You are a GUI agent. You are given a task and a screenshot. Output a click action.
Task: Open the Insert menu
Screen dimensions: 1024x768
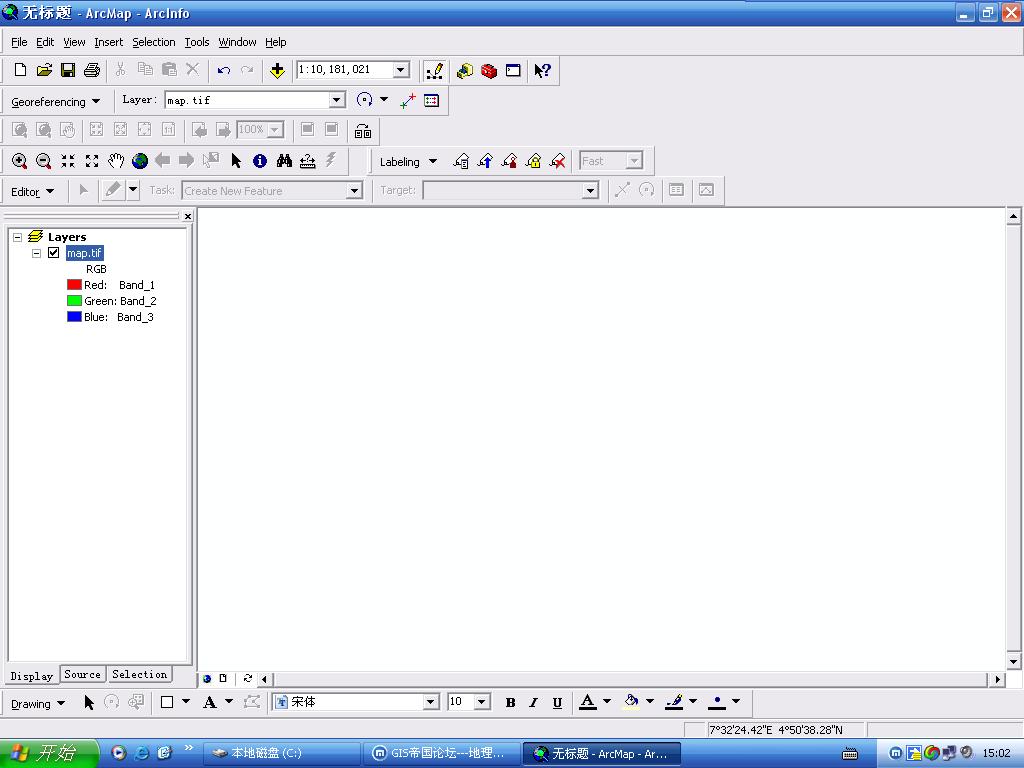108,42
